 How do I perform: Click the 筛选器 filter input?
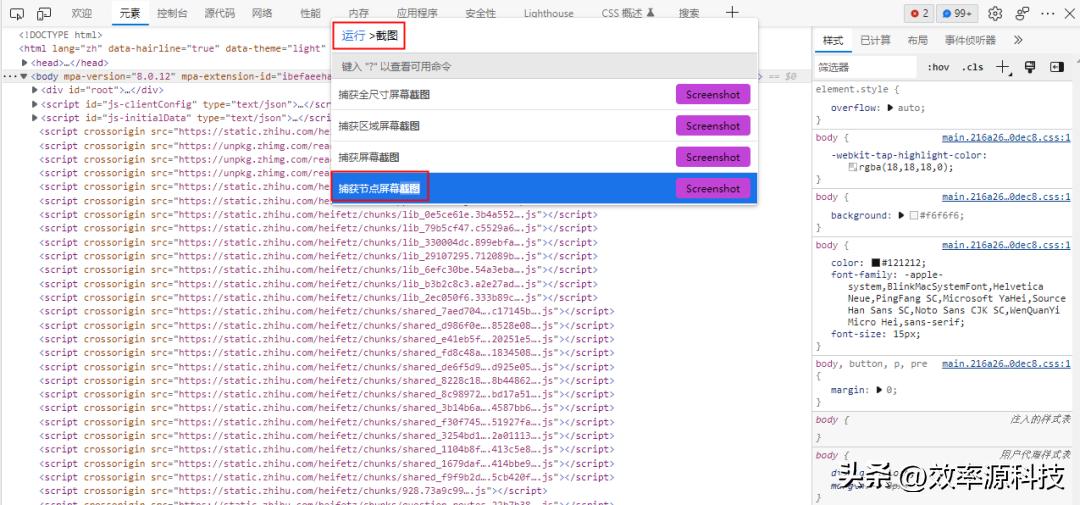tap(866, 68)
